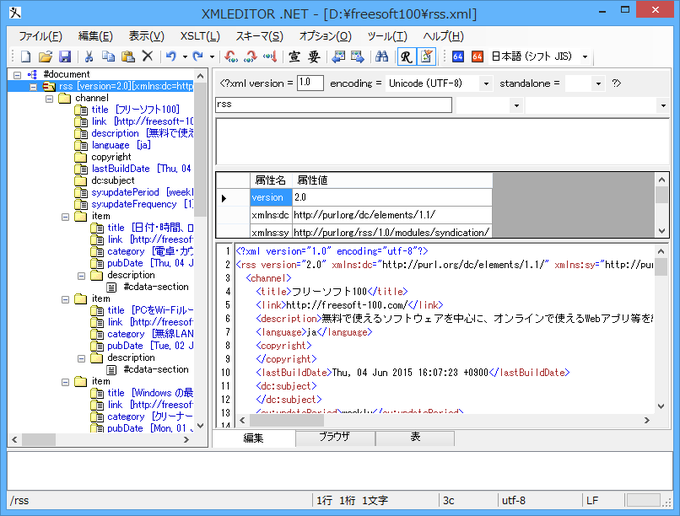Click the 属性値 column header
Viewport: 680px width, 516px height.
tap(392, 180)
